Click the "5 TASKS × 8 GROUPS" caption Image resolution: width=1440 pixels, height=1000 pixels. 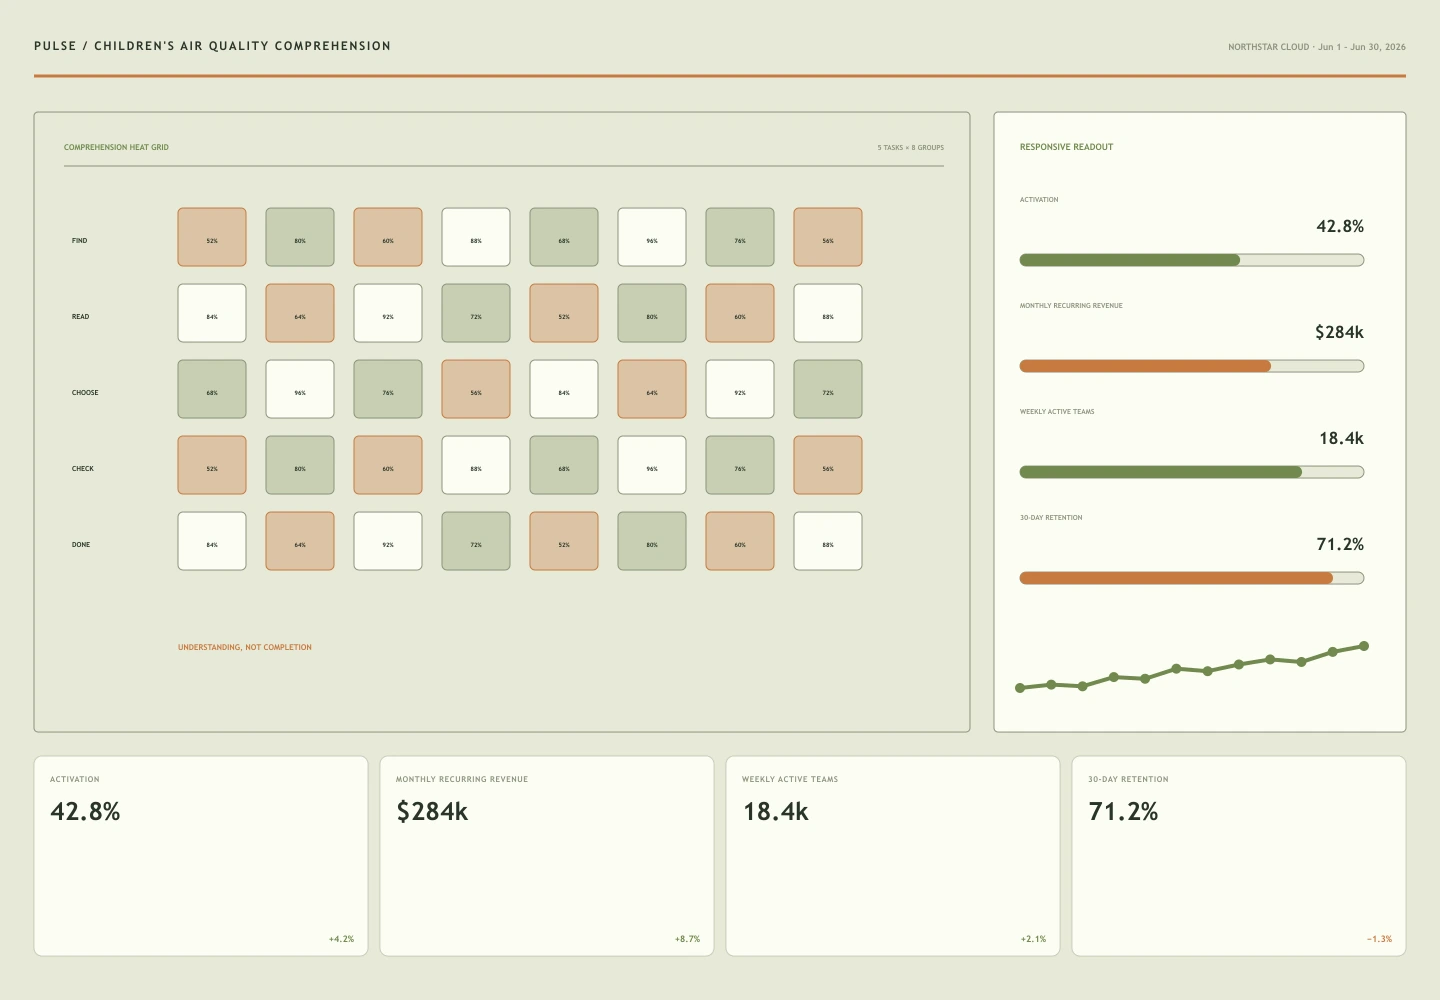pyautogui.click(x=911, y=148)
